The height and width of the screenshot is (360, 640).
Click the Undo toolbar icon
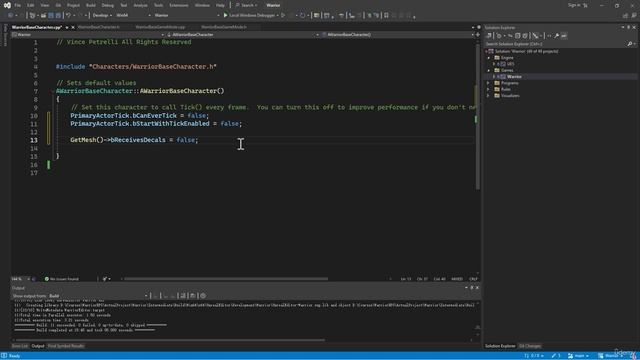68,15
